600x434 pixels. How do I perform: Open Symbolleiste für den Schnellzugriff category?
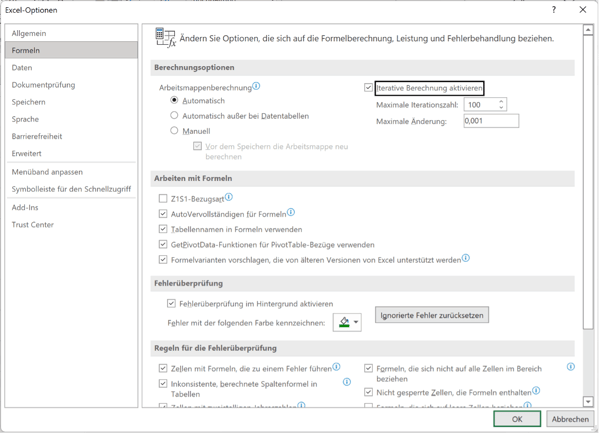coord(72,189)
